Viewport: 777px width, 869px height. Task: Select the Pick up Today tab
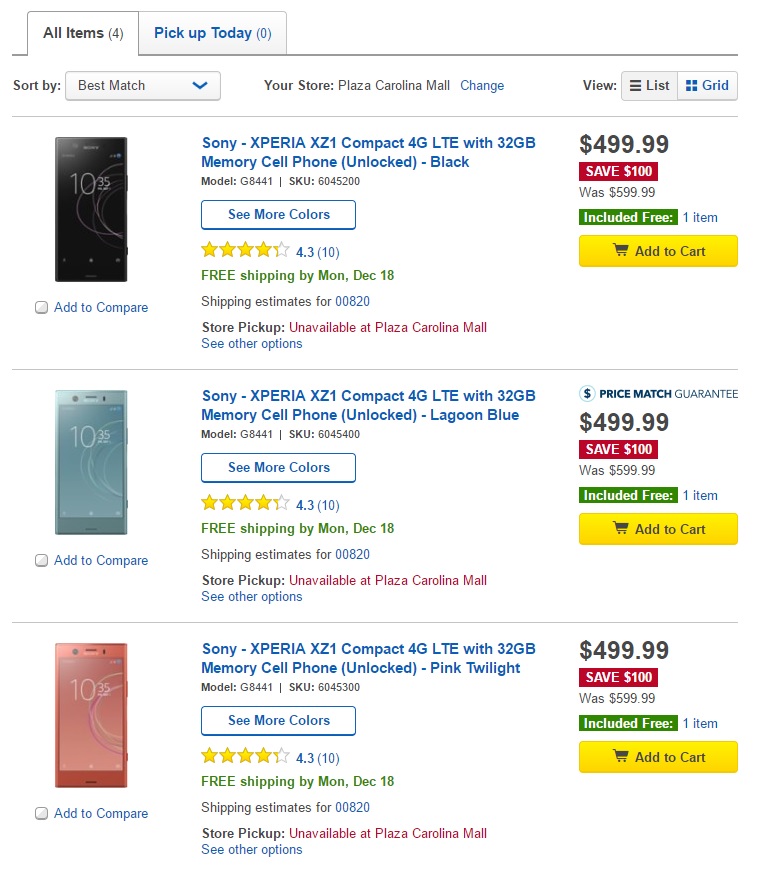tap(213, 33)
